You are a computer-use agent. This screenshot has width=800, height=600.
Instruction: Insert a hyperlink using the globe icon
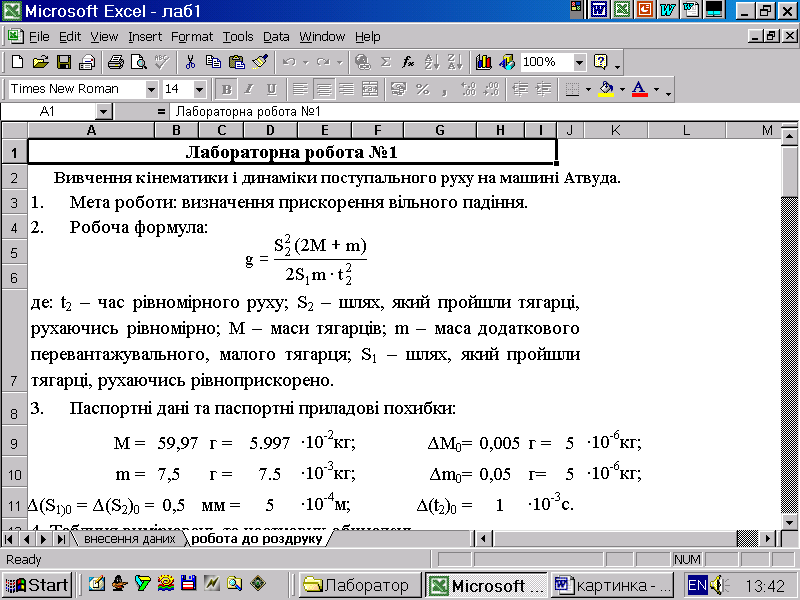tap(363, 62)
